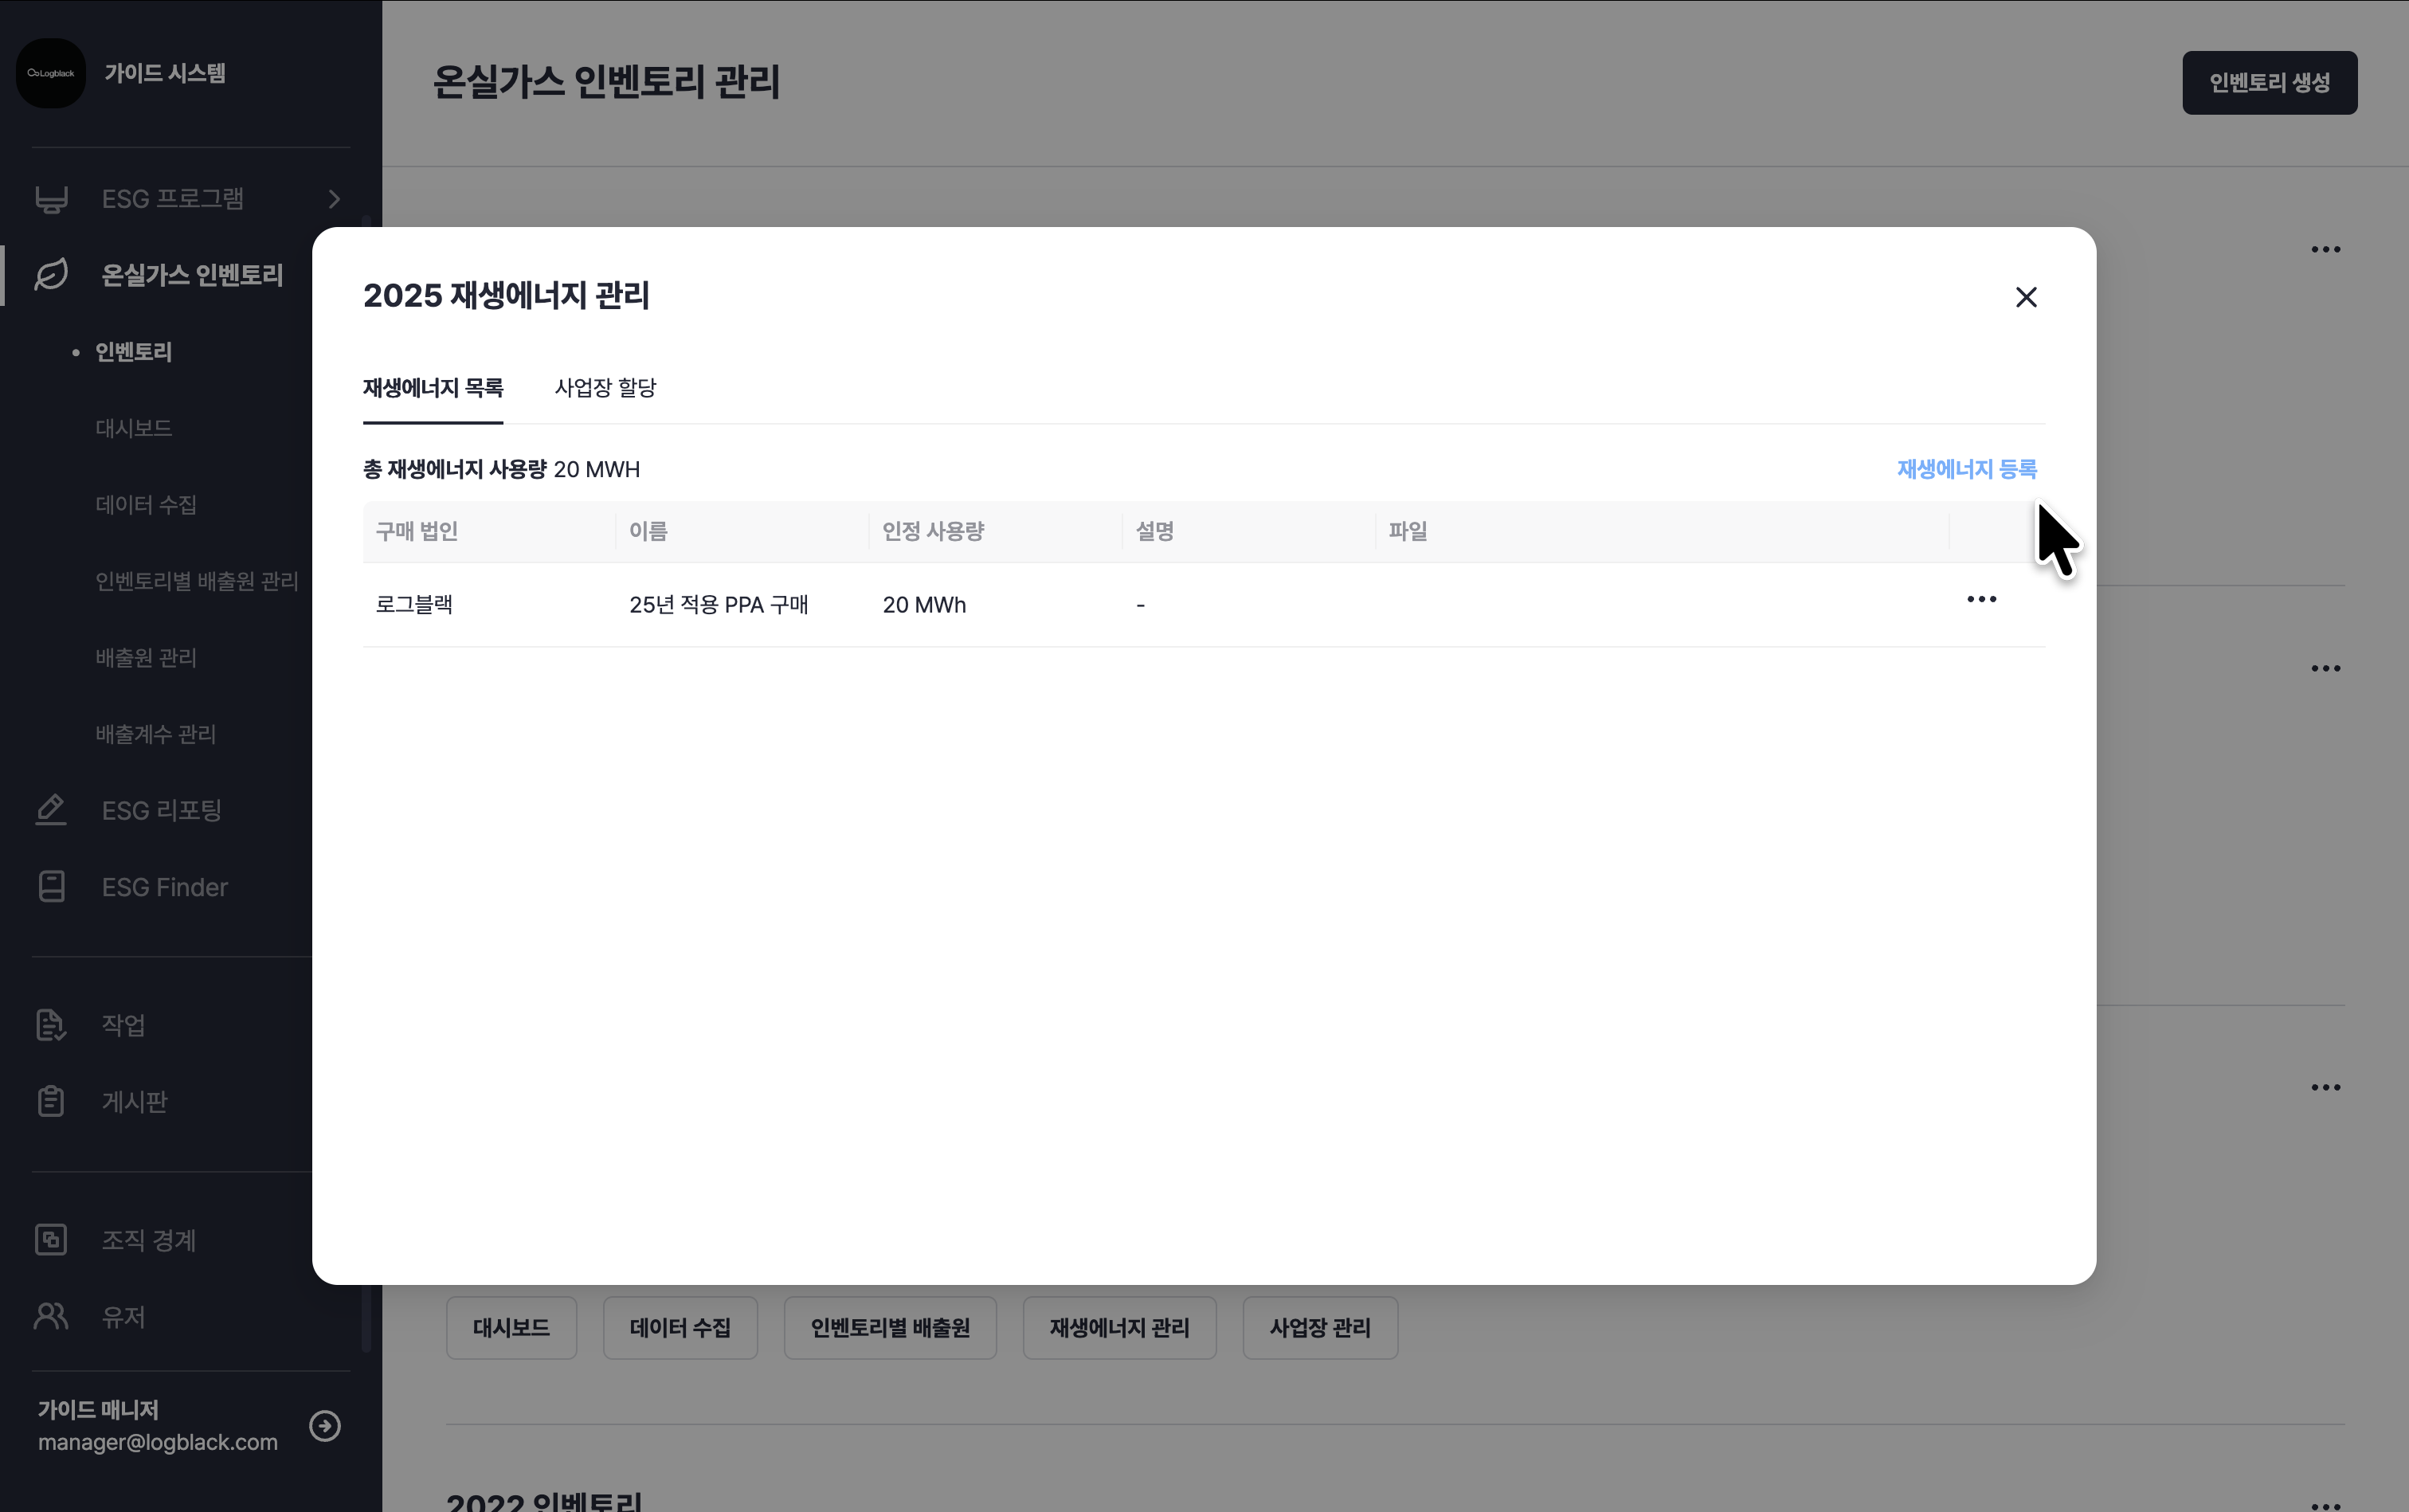Image resolution: width=2409 pixels, height=1512 pixels.
Task: Click the ESG Finder book icon
Action: 51,887
